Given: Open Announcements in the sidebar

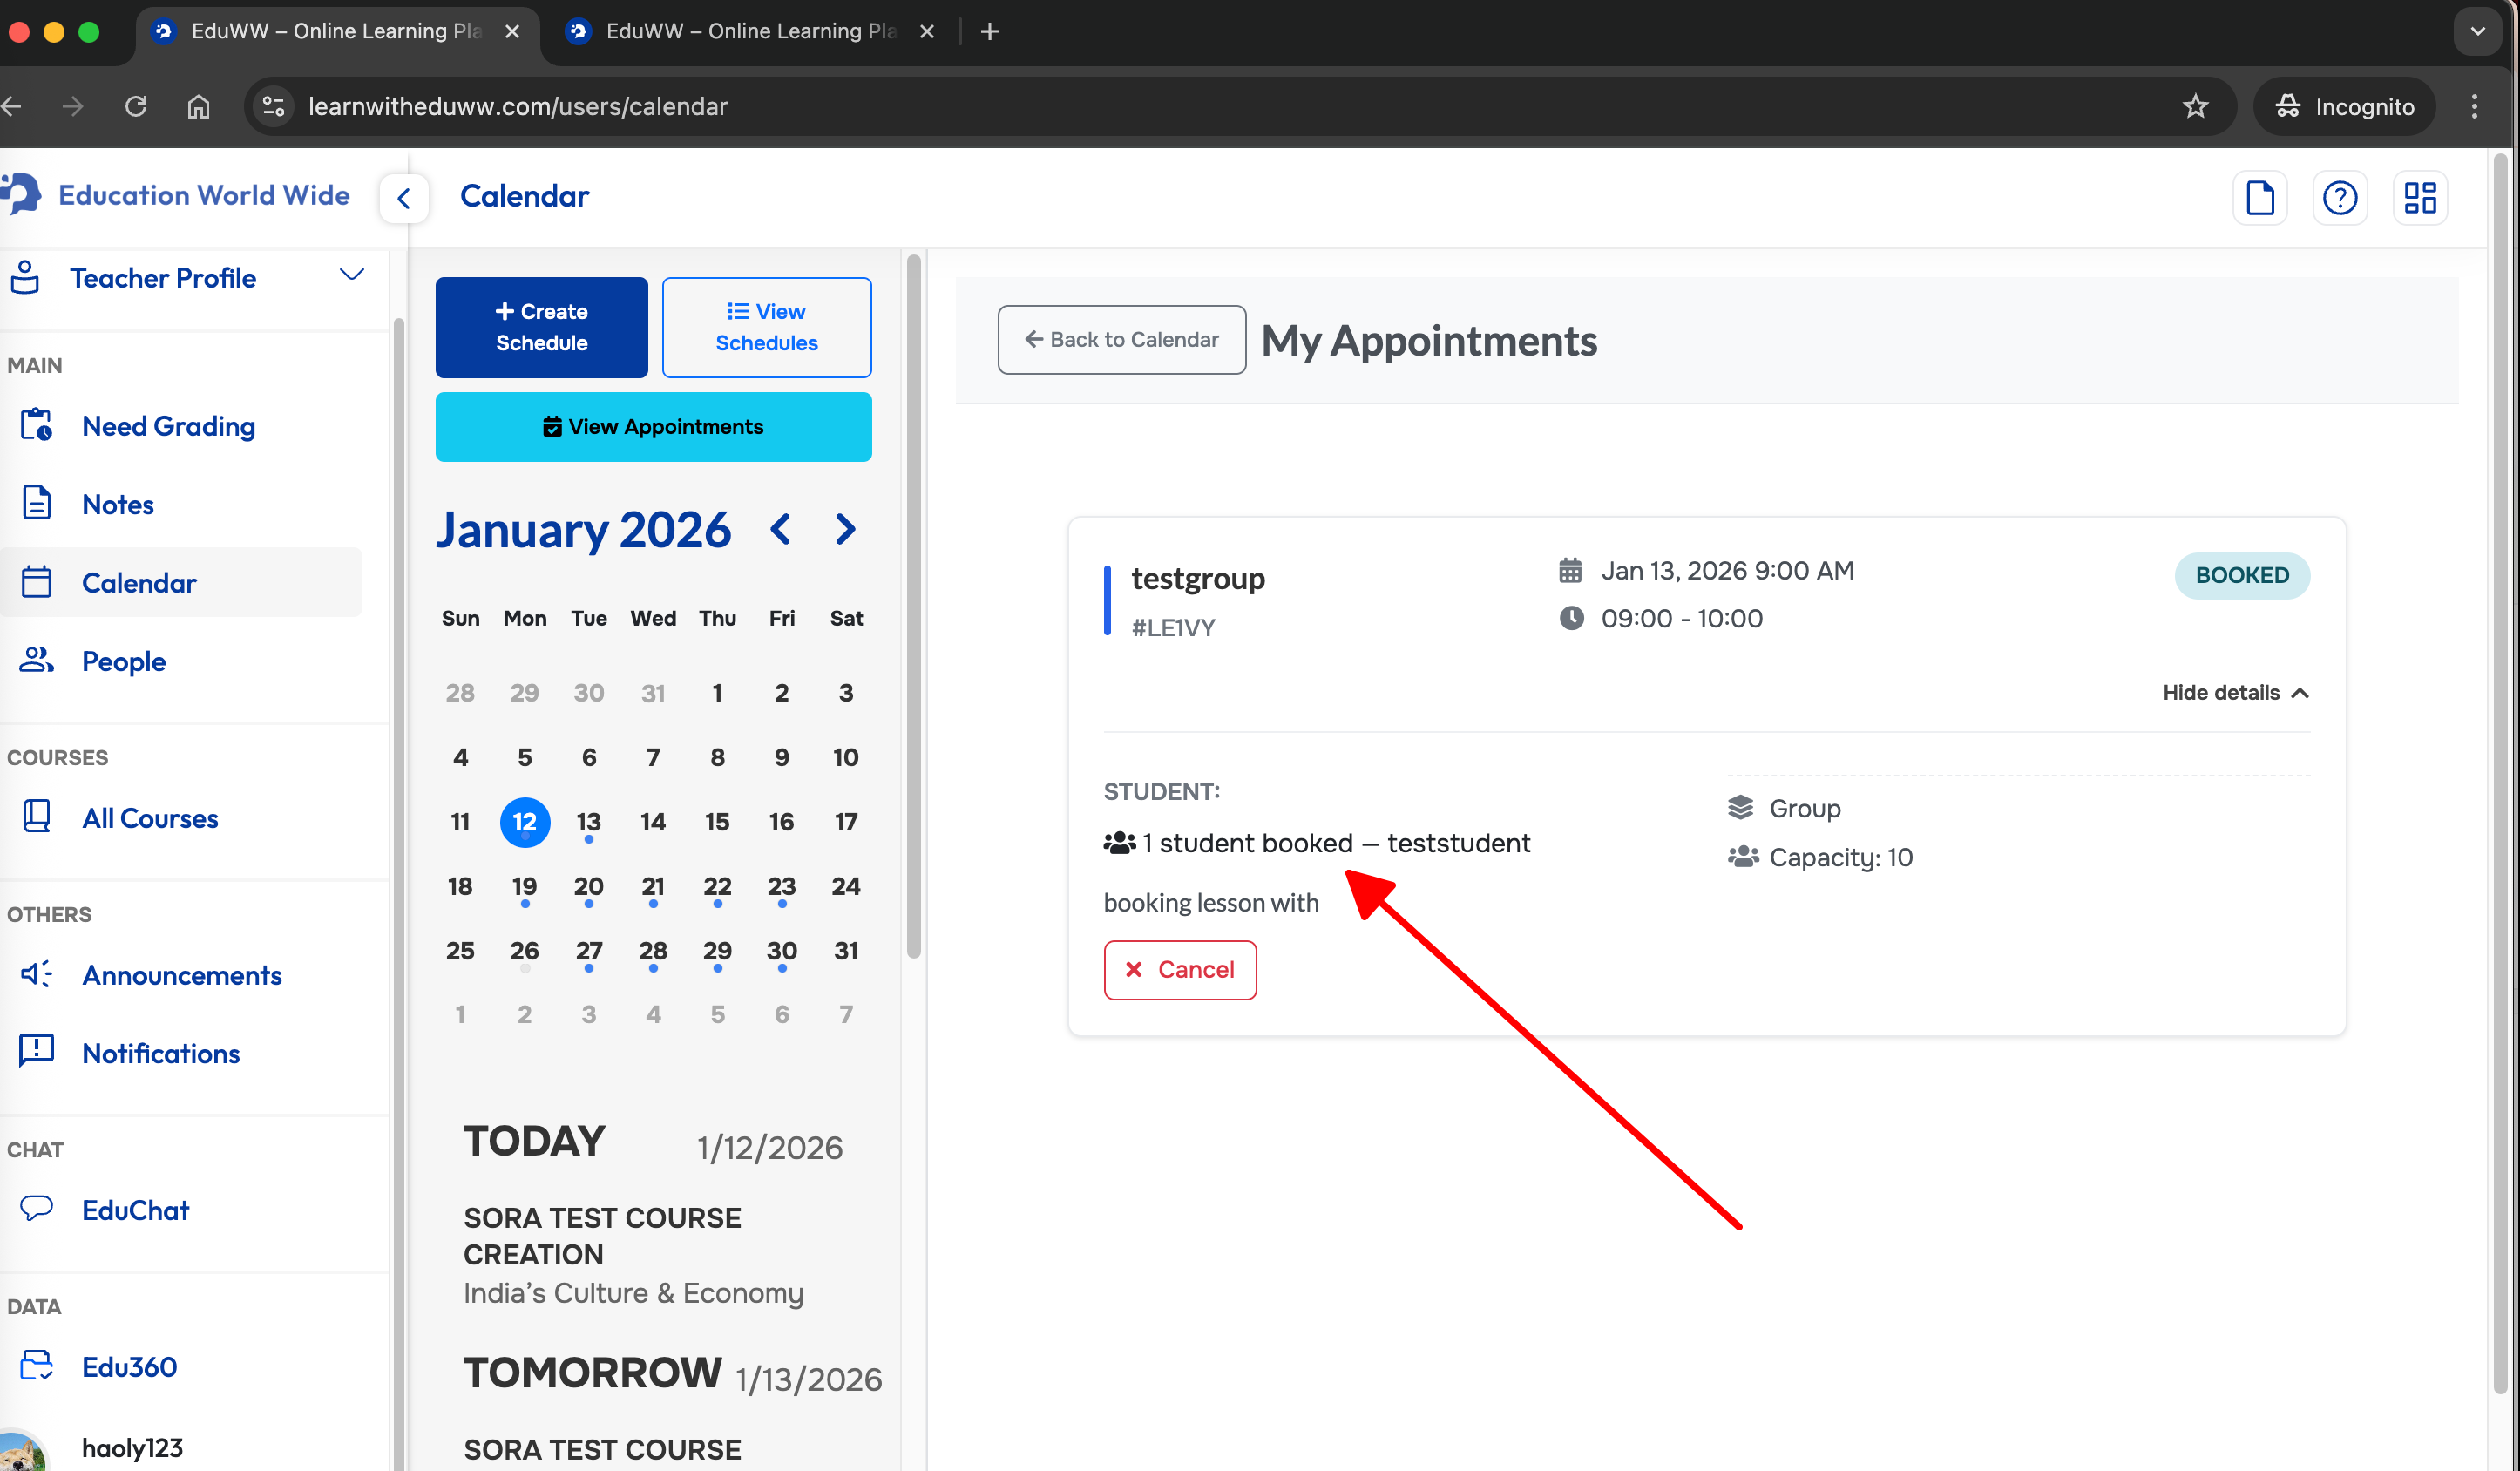Looking at the screenshot, I should click(181, 975).
